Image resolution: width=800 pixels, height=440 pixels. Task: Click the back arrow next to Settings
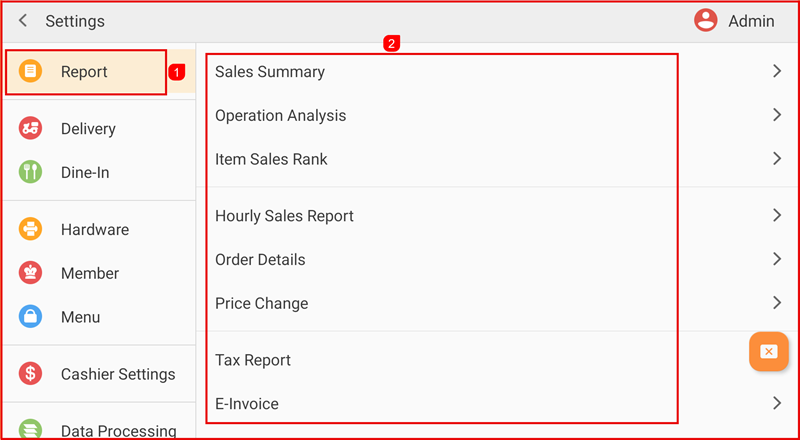[23, 21]
